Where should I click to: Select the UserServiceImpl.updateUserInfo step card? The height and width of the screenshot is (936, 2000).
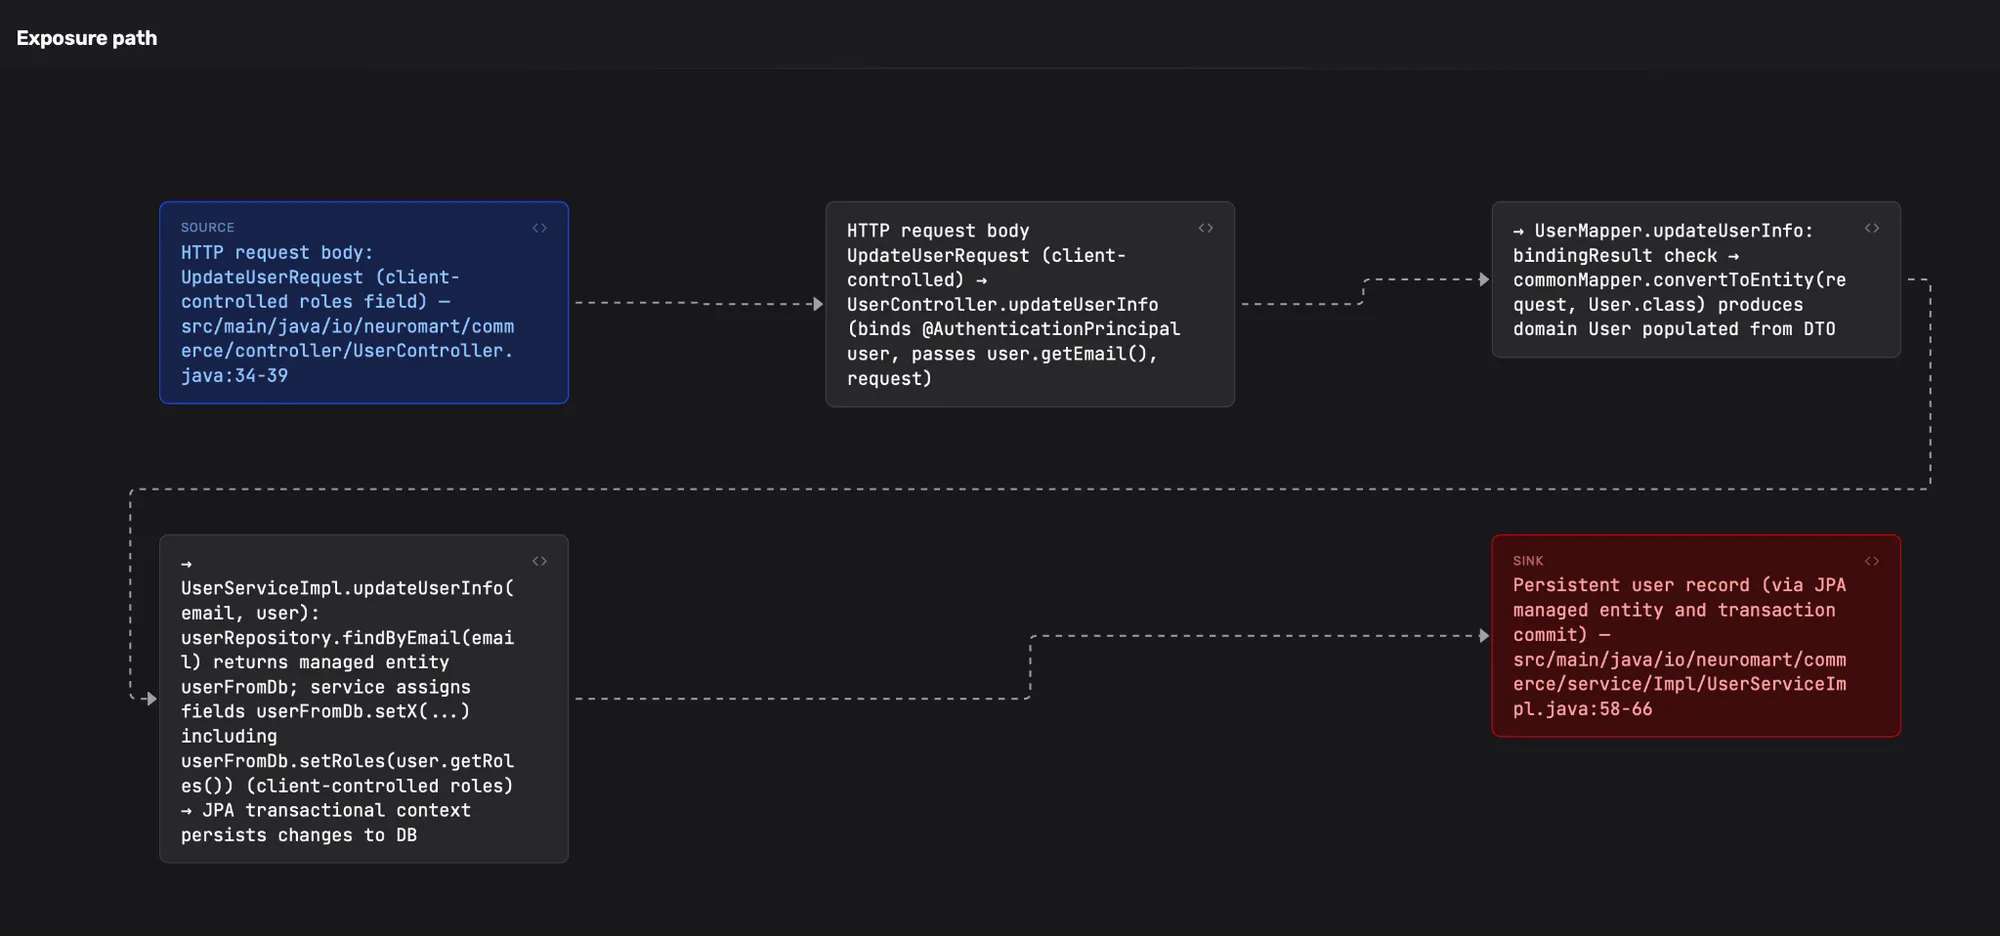tap(364, 699)
